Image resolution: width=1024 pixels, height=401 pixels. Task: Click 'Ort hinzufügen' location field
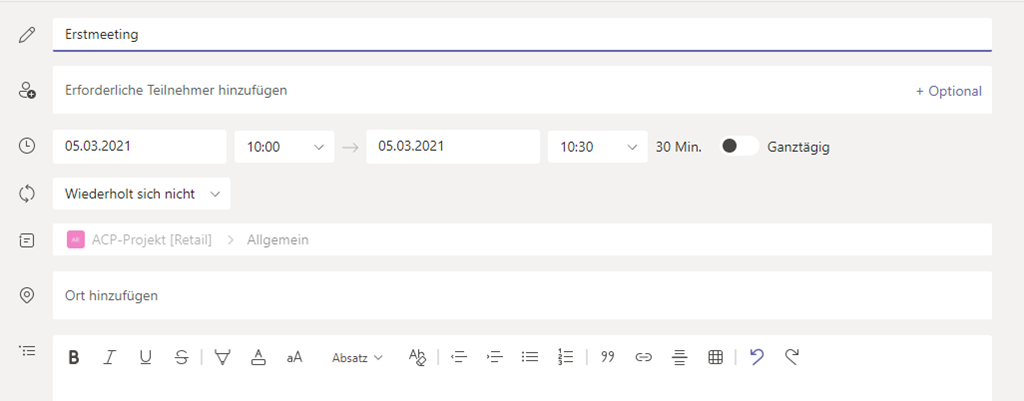(522, 295)
